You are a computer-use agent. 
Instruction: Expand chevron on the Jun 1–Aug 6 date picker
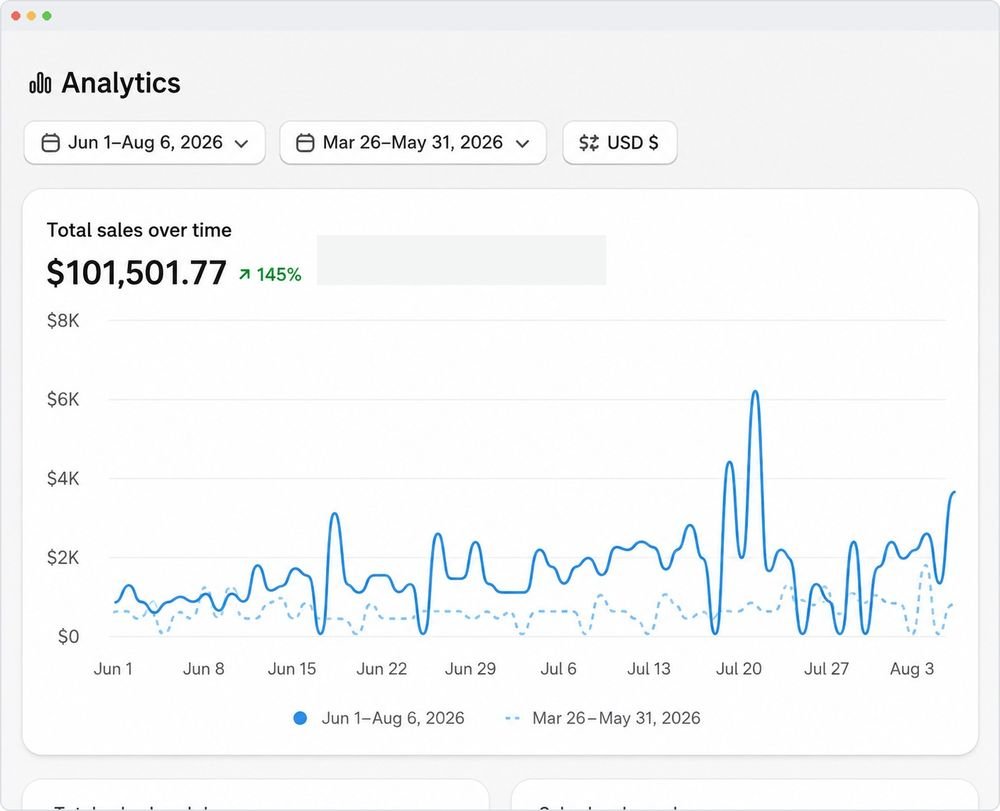coord(242,144)
